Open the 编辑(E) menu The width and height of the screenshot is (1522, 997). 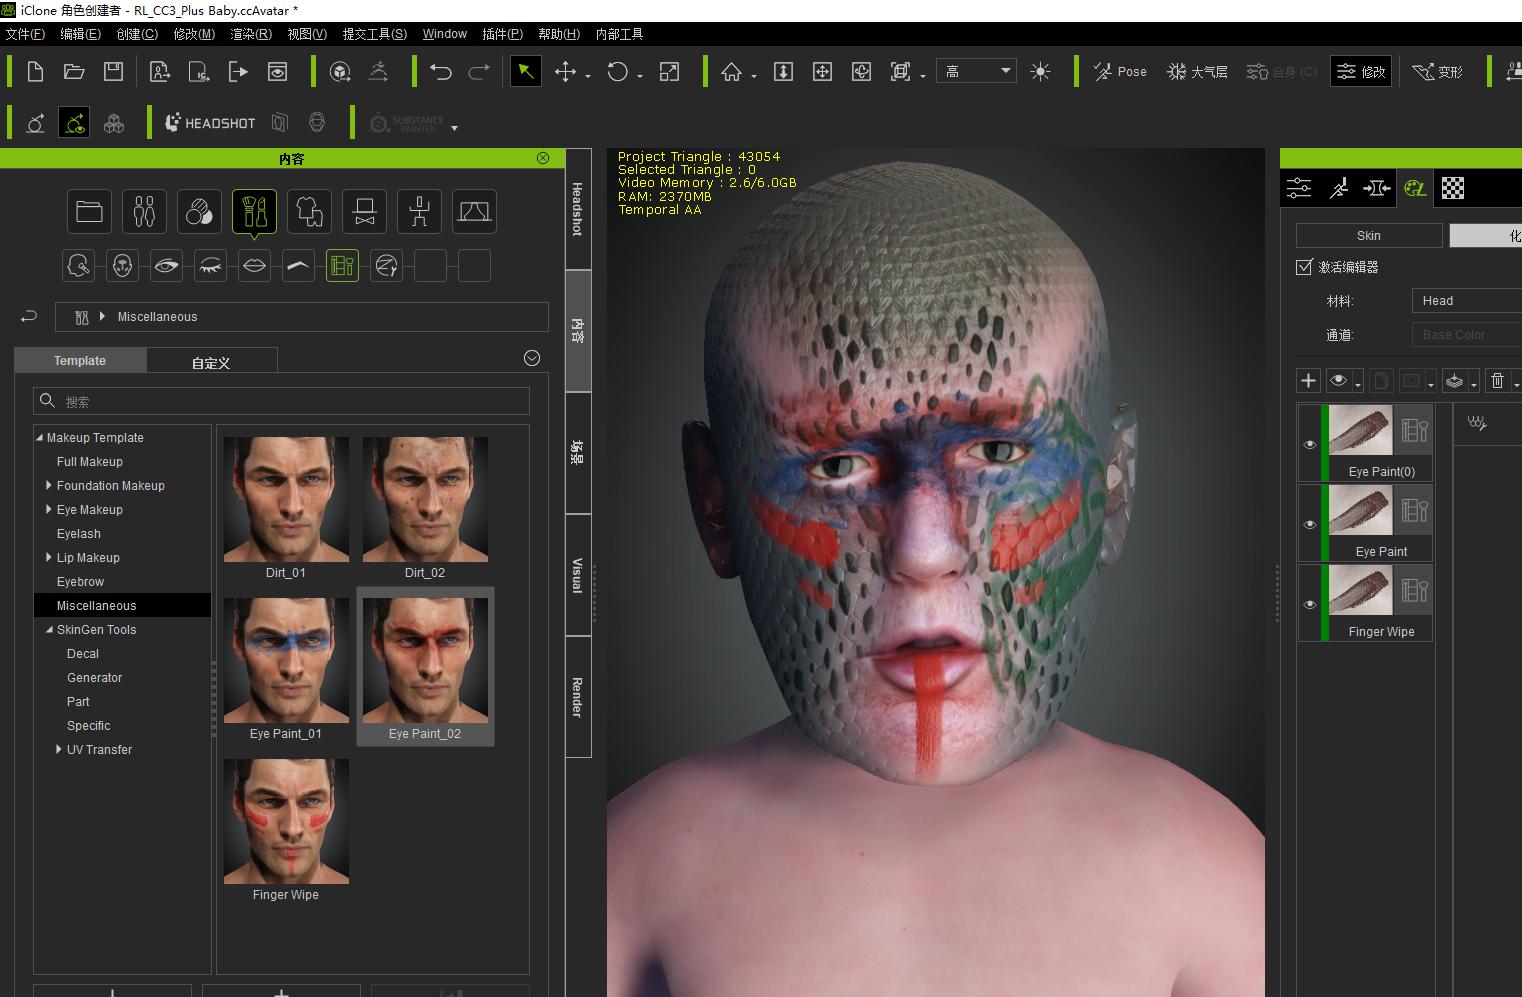coord(80,34)
